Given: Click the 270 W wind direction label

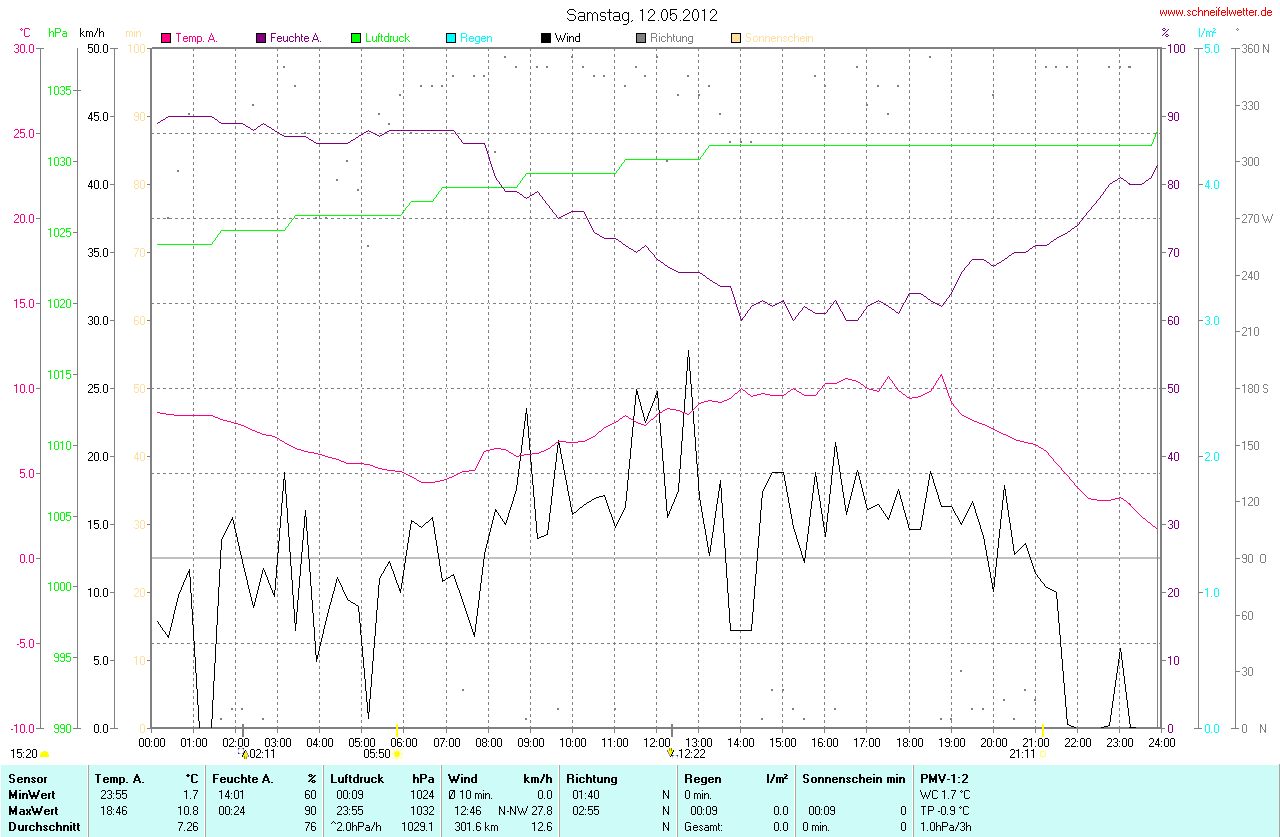Looking at the screenshot, I should [1258, 218].
